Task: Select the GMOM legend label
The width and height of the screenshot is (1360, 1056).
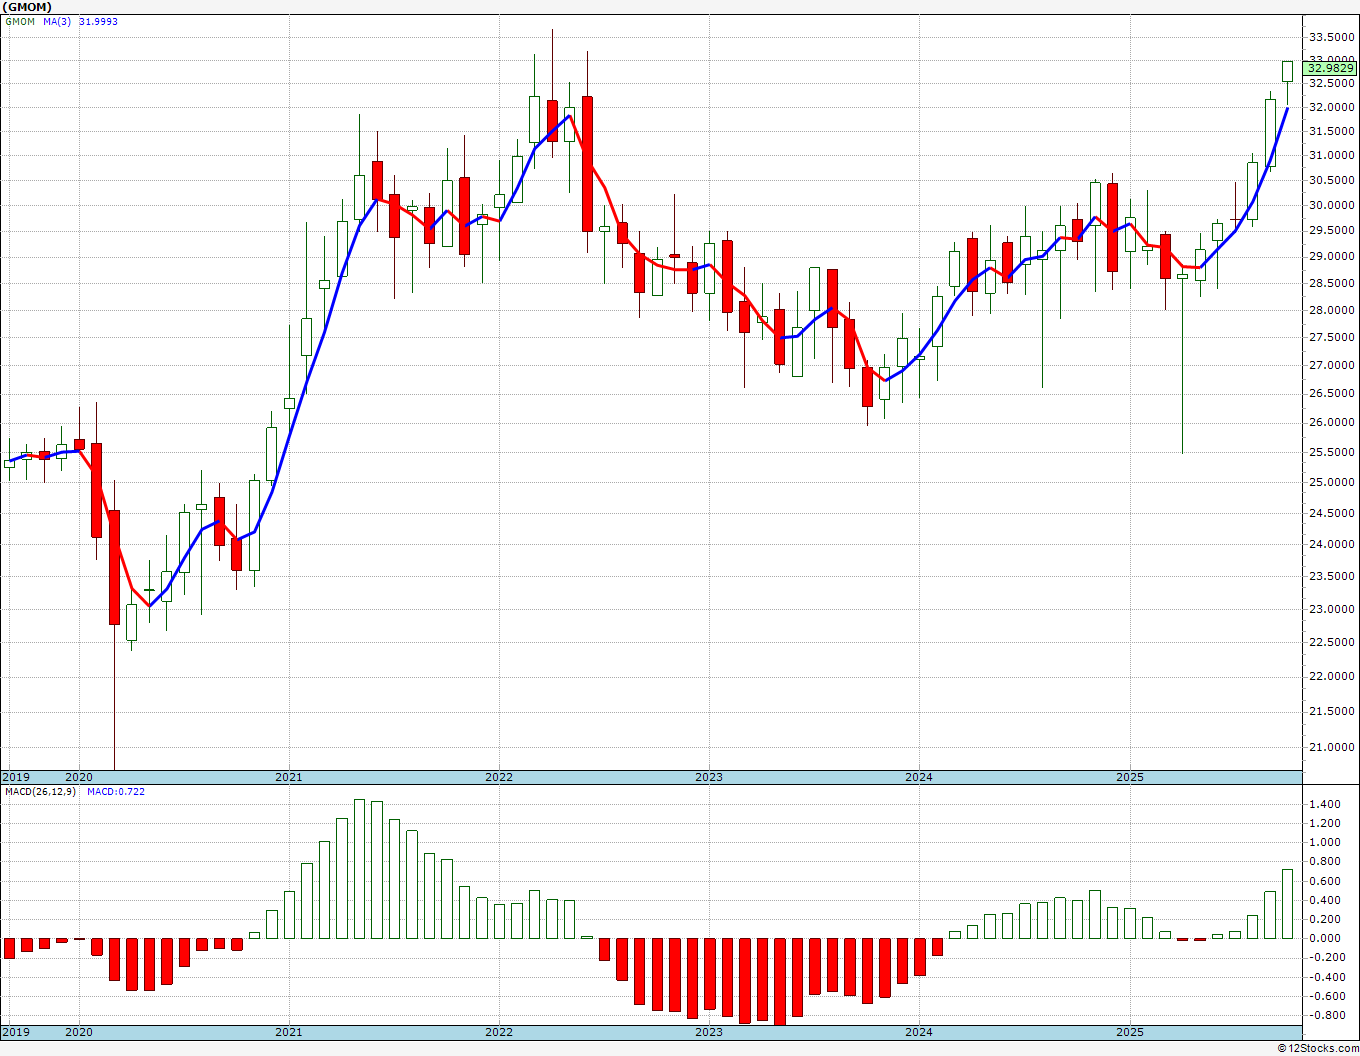Action: point(20,22)
